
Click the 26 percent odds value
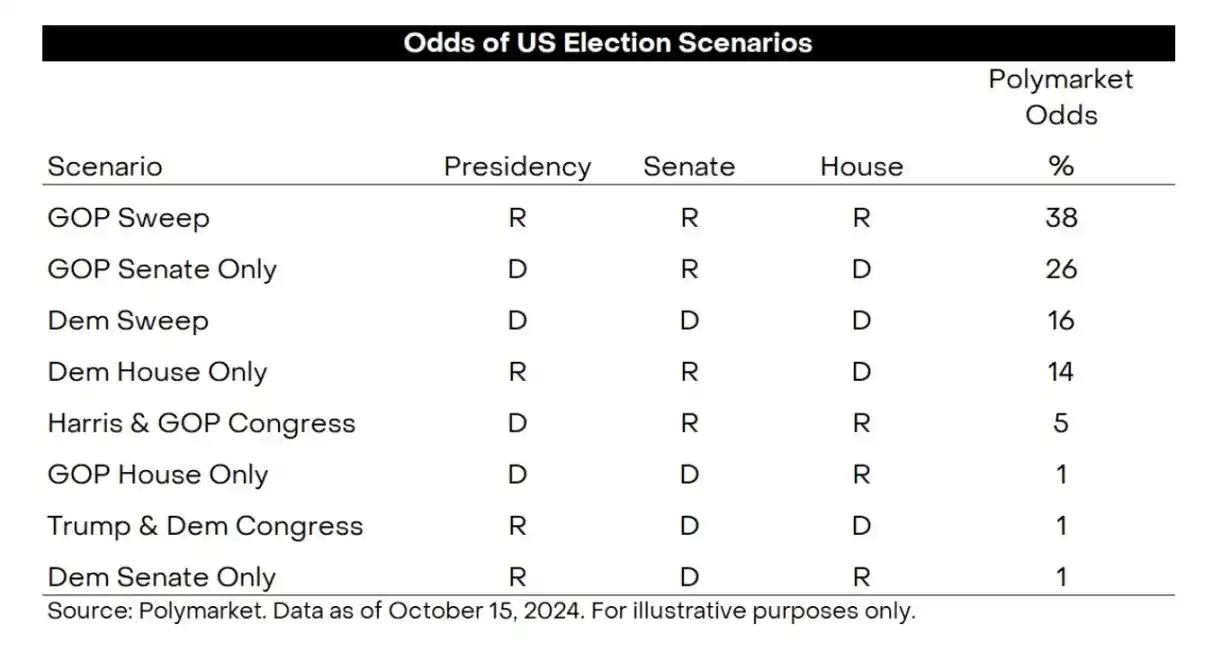click(1060, 269)
